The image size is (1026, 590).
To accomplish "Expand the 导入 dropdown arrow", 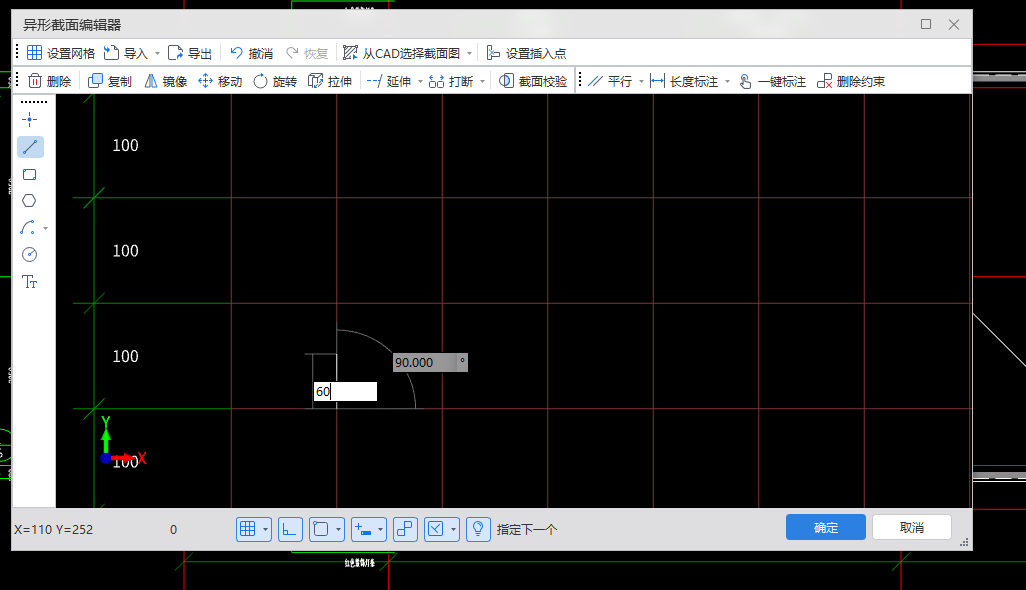I will click(x=157, y=54).
